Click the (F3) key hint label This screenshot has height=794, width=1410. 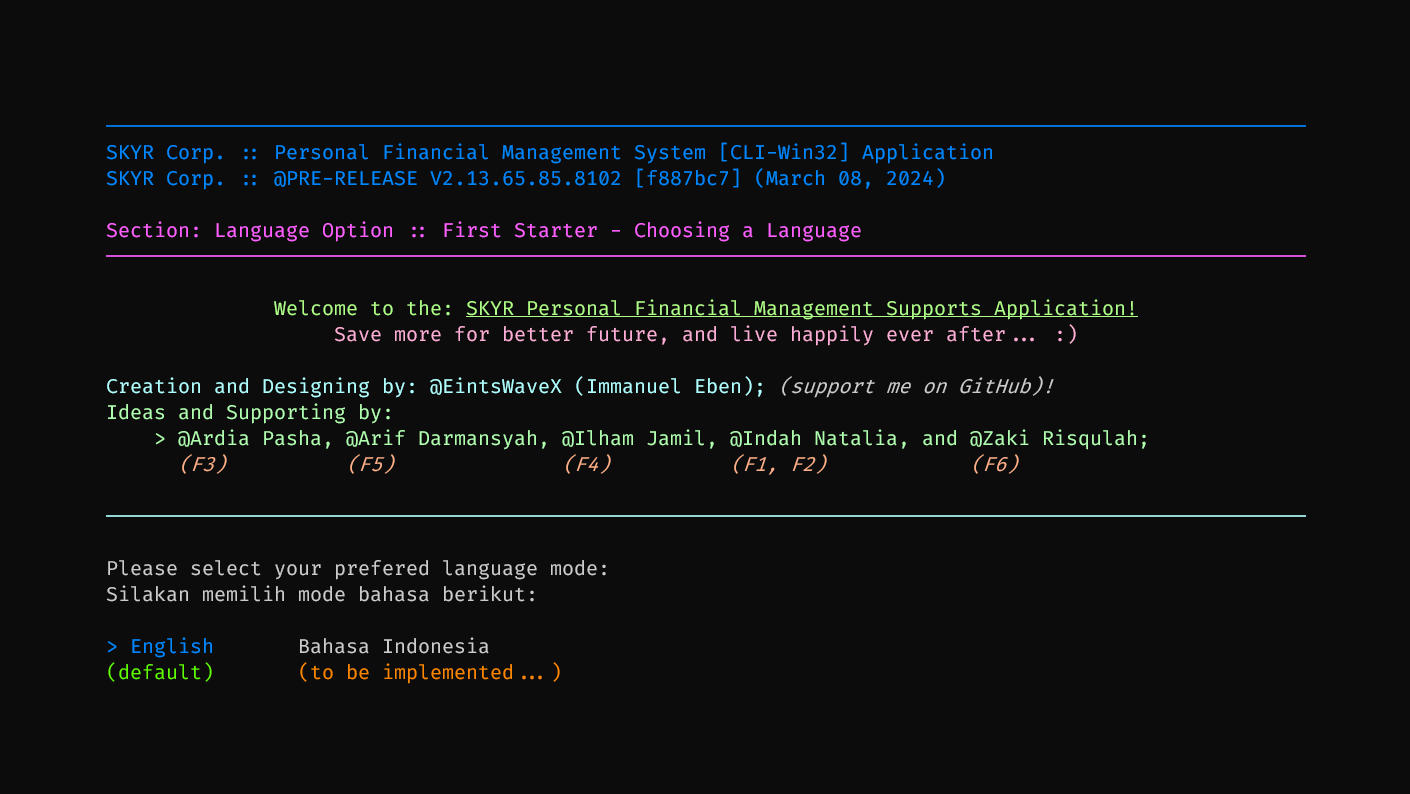click(x=204, y=464)
